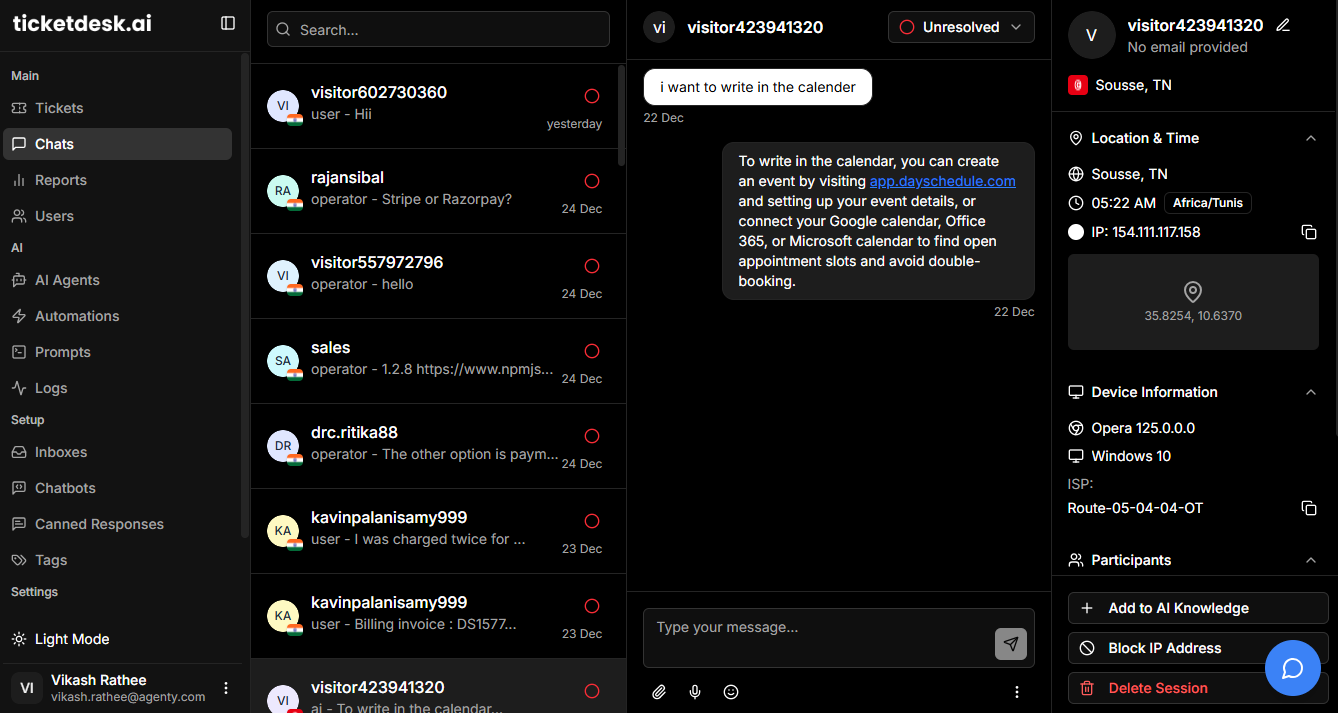Image resolution: width=1338 pixels, height=713 pixels.
Task: Copy the ISP Route-05-04-04-OT value
Action: pyautogui.click(x=1308, y=508)
